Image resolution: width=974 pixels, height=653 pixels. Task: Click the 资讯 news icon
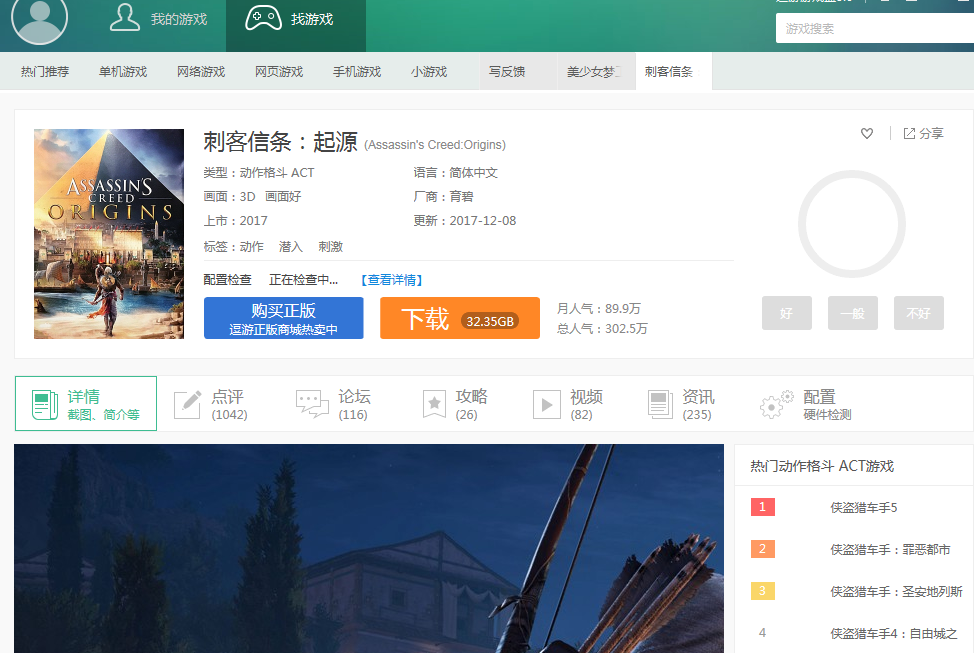[x=660, y=404]
